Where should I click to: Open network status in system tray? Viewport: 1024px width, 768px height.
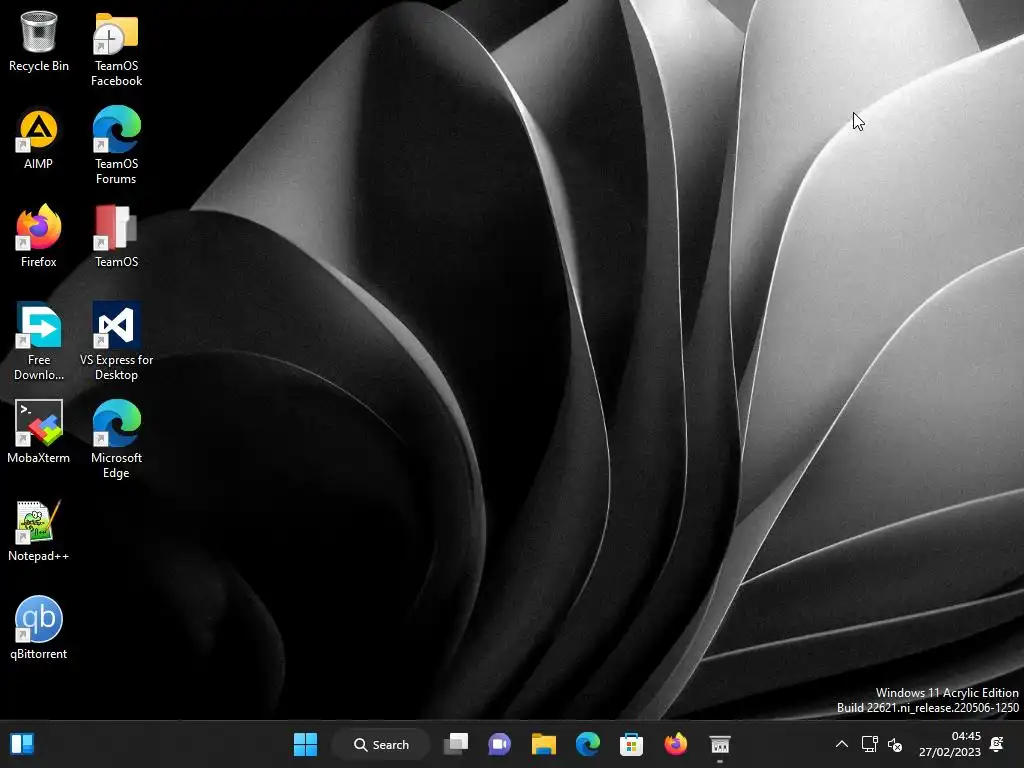(x=869, y=744)
